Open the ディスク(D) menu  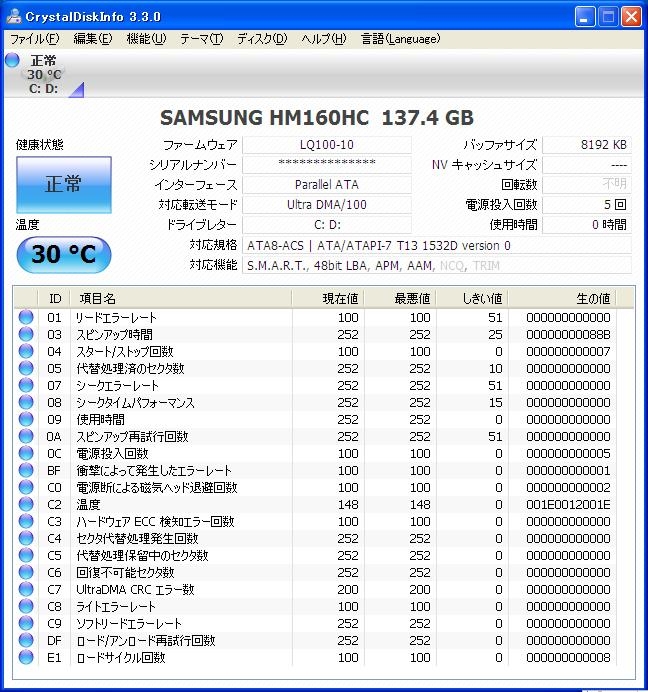point(262,39)
